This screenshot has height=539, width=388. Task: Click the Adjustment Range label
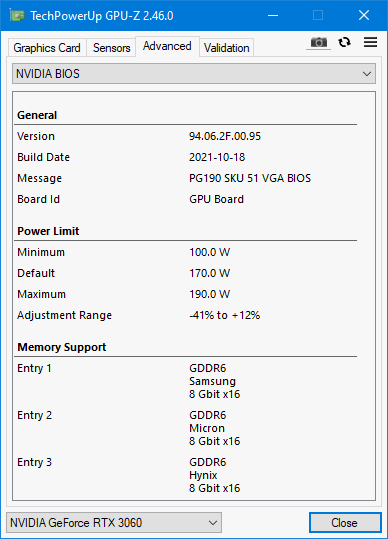pyautogui.click(x=65, y=316)
